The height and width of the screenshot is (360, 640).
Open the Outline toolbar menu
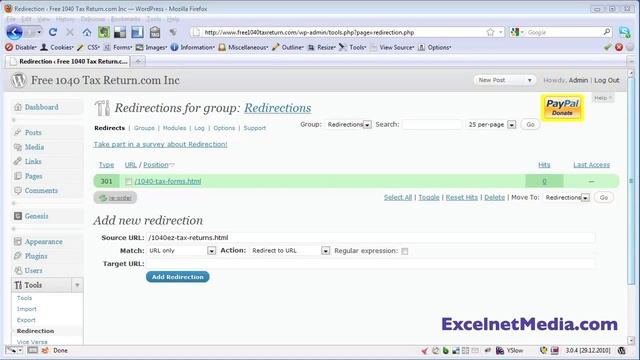(x=288, y=47)
